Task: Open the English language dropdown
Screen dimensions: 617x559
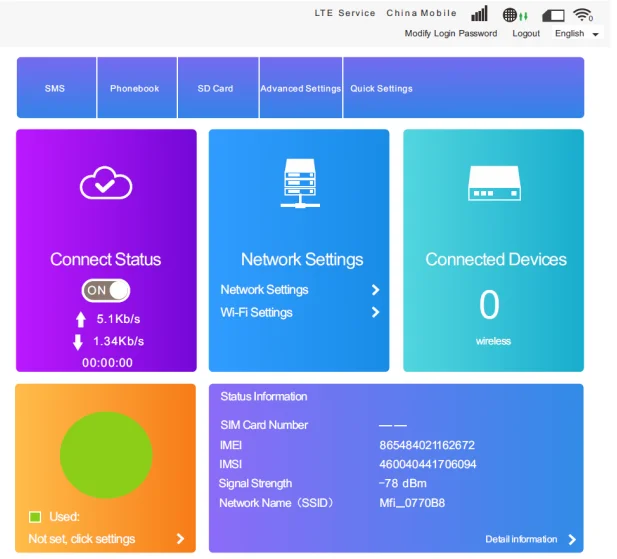Action: 577,34
